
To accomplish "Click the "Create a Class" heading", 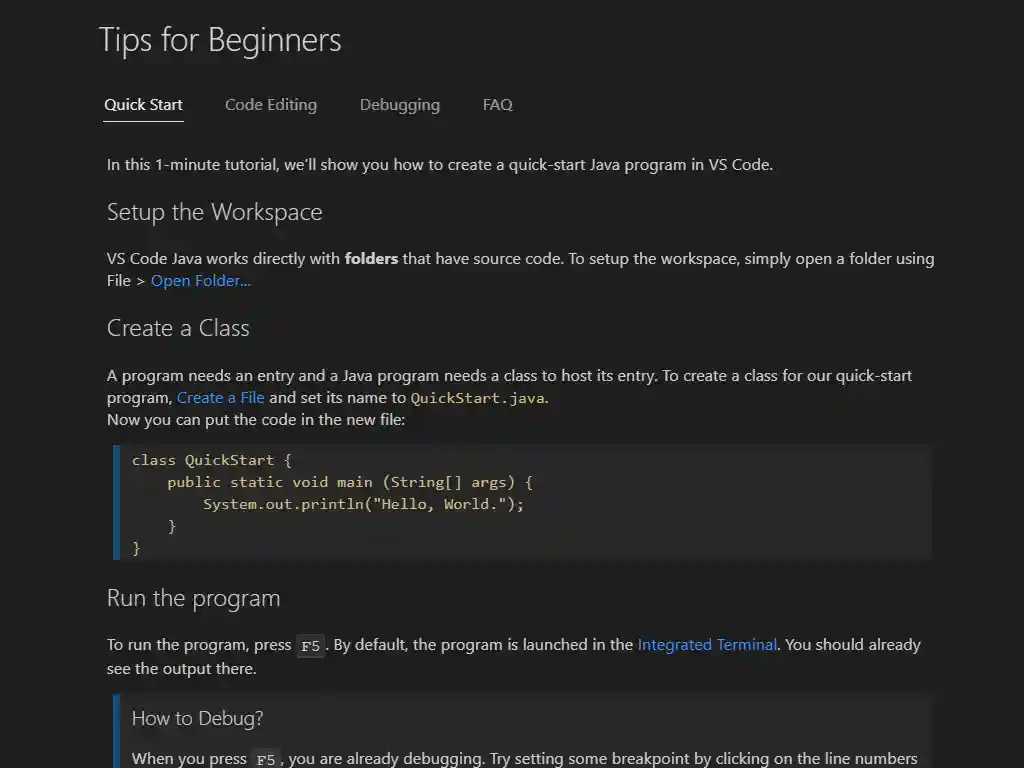I will pos(177,328).
